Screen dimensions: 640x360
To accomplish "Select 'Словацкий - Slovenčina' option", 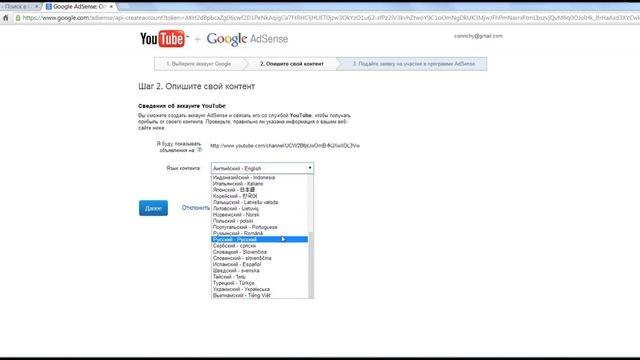I will click(260, 252).
